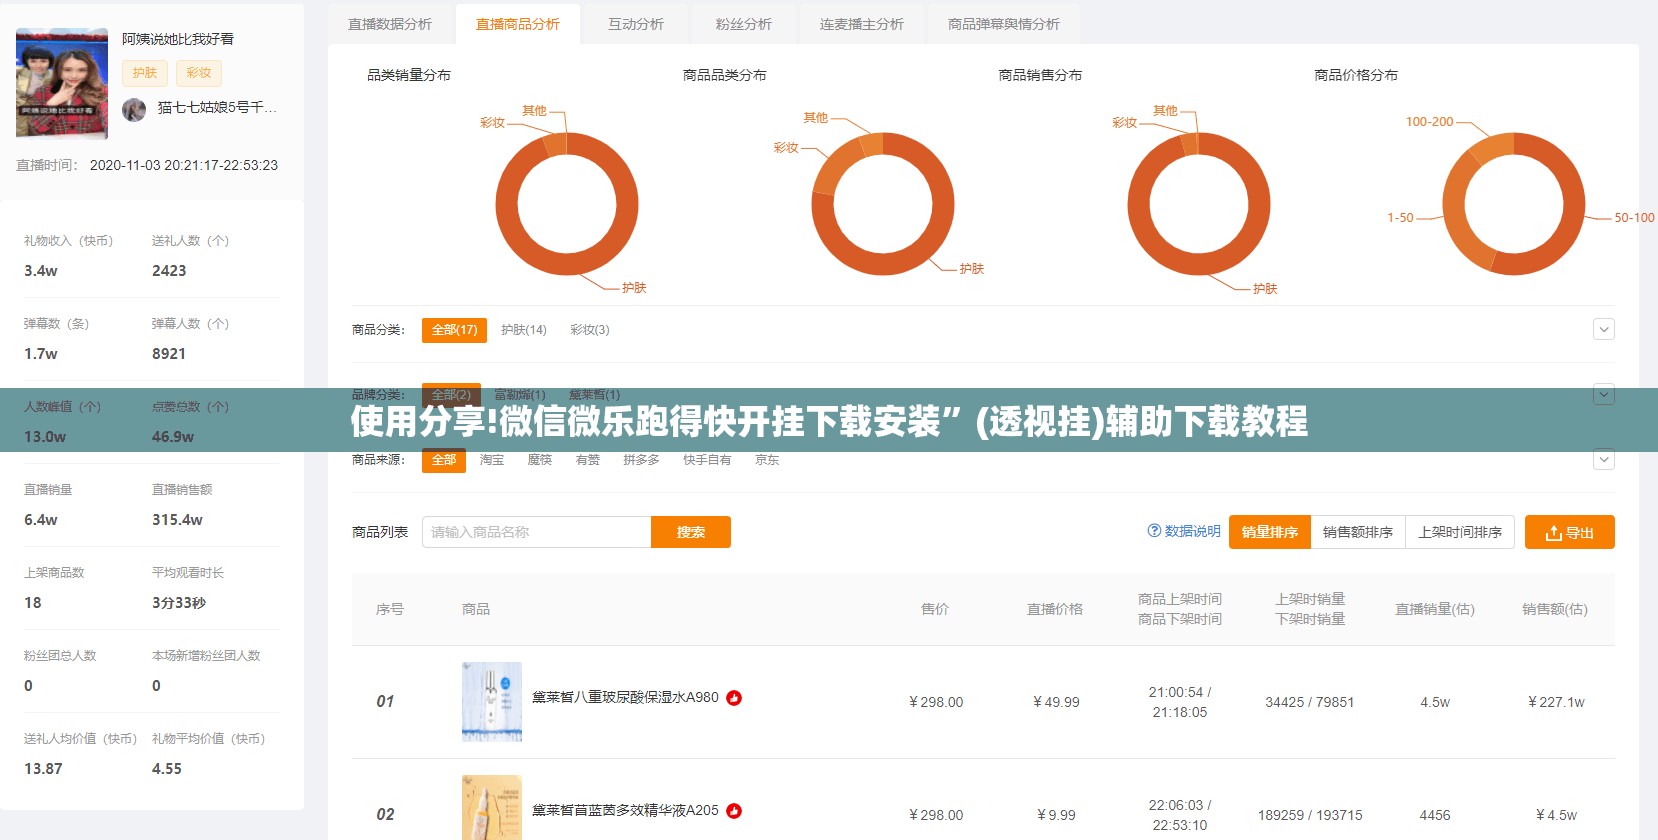Click the 商品价格分布 donut chart
1658x840 pixels.
pos(1514,204)
